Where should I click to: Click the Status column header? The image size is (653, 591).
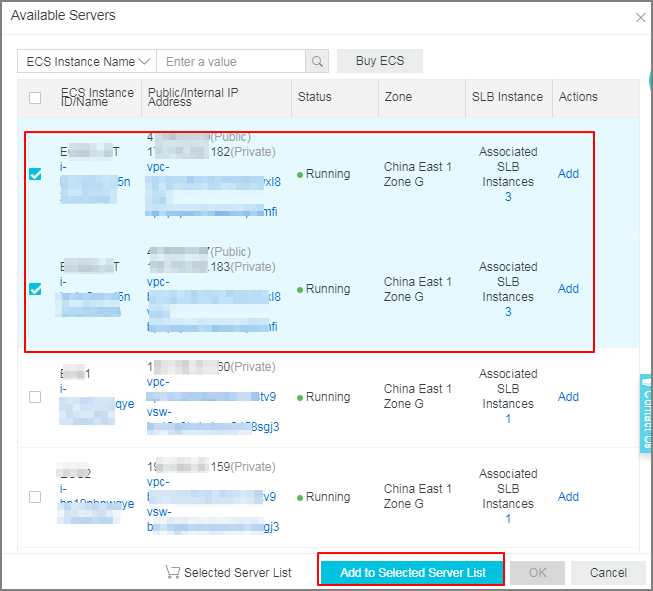point(314,97)
